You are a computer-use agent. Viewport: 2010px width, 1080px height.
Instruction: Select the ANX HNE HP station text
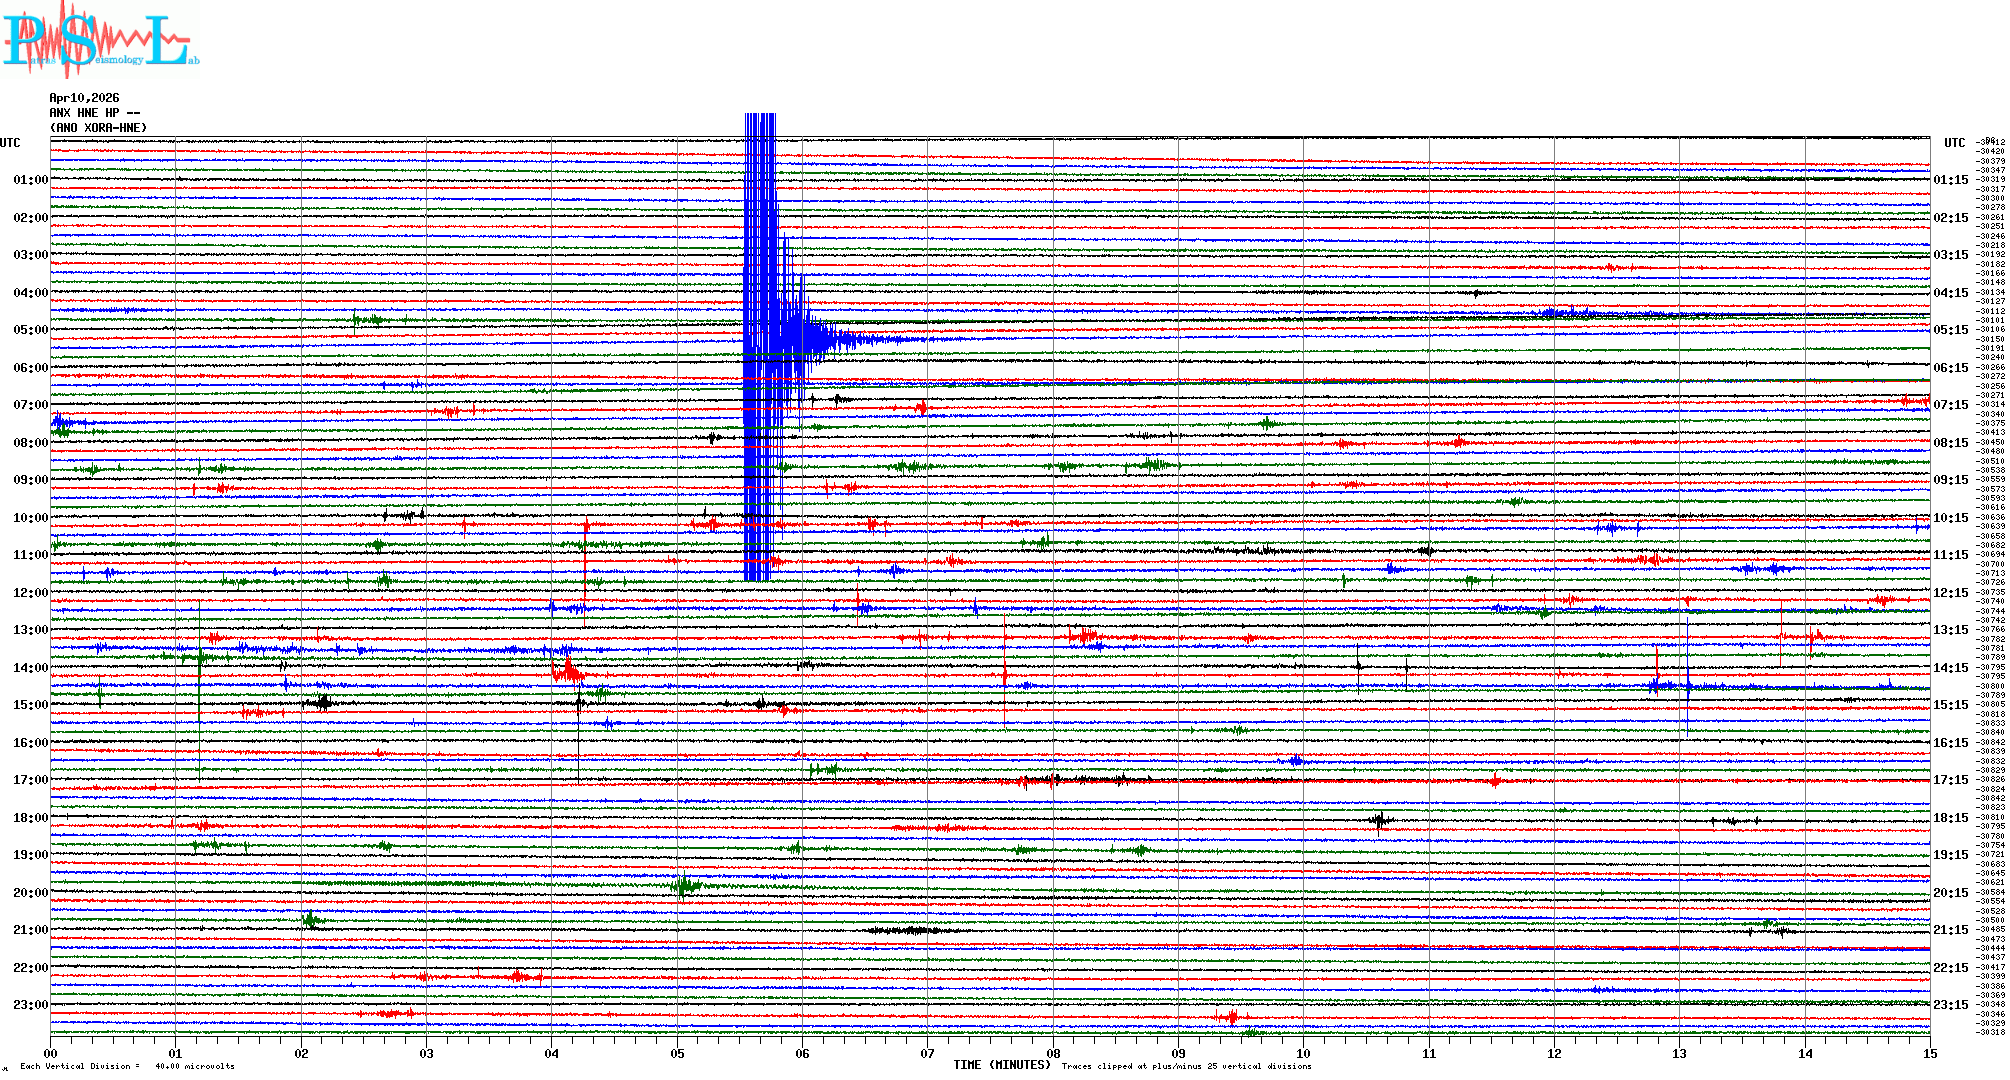point(94,113)
